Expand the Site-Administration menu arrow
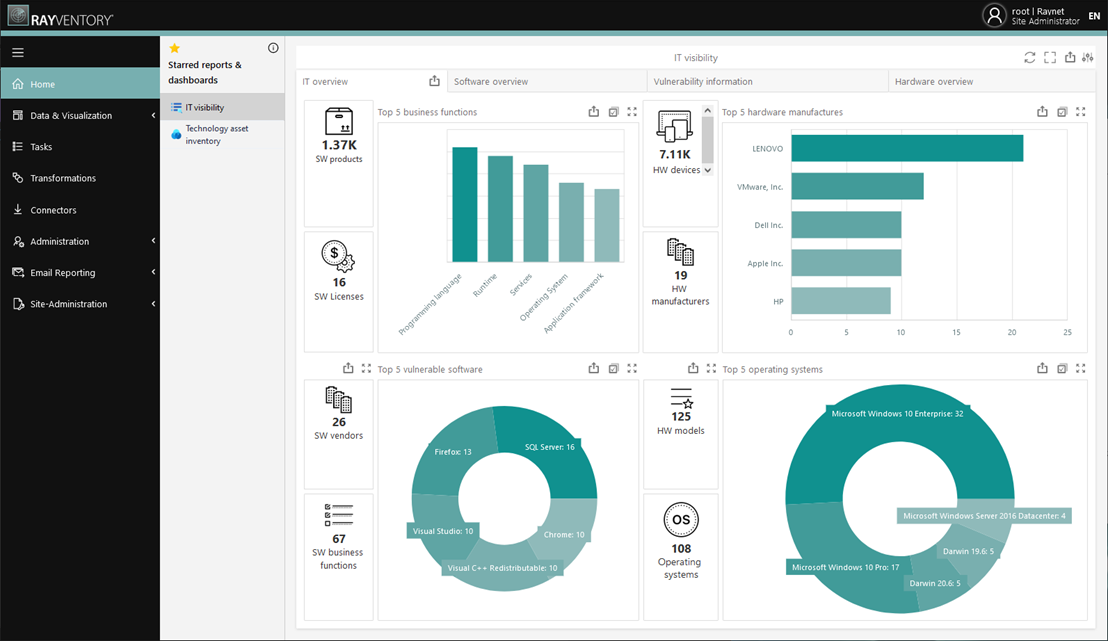 click(x=153, y=304)
